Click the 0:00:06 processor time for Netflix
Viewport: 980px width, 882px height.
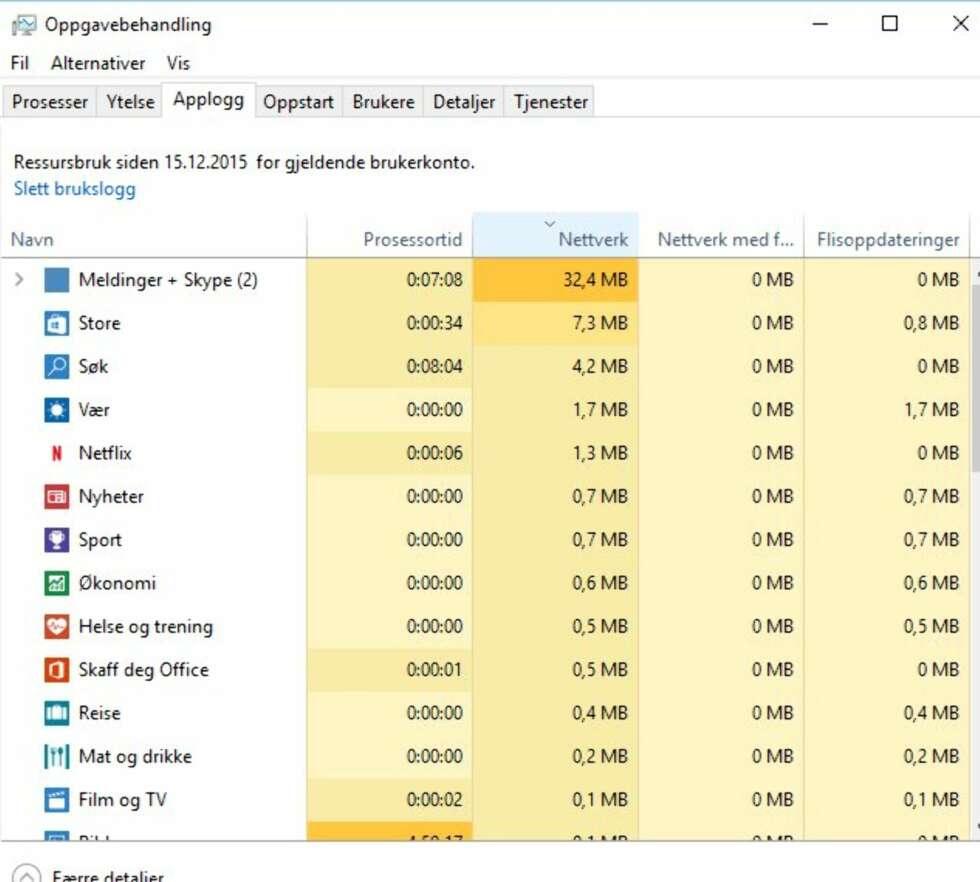pos(434,453)
